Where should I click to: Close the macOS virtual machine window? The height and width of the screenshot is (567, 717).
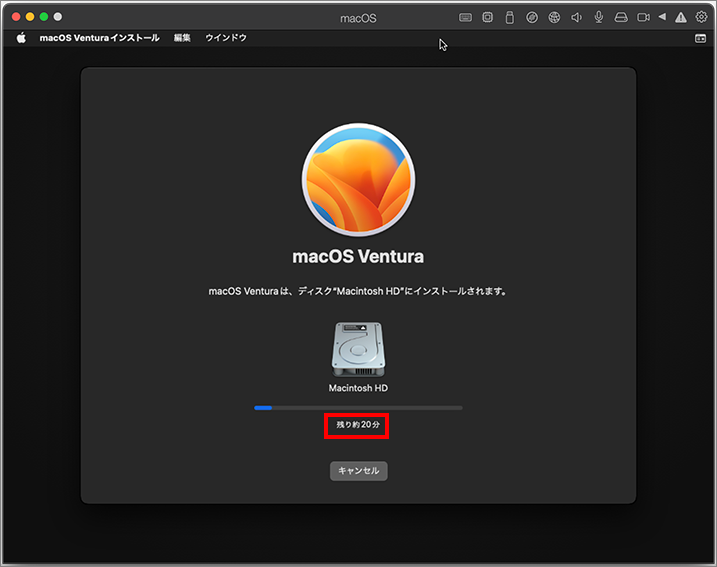16,17
